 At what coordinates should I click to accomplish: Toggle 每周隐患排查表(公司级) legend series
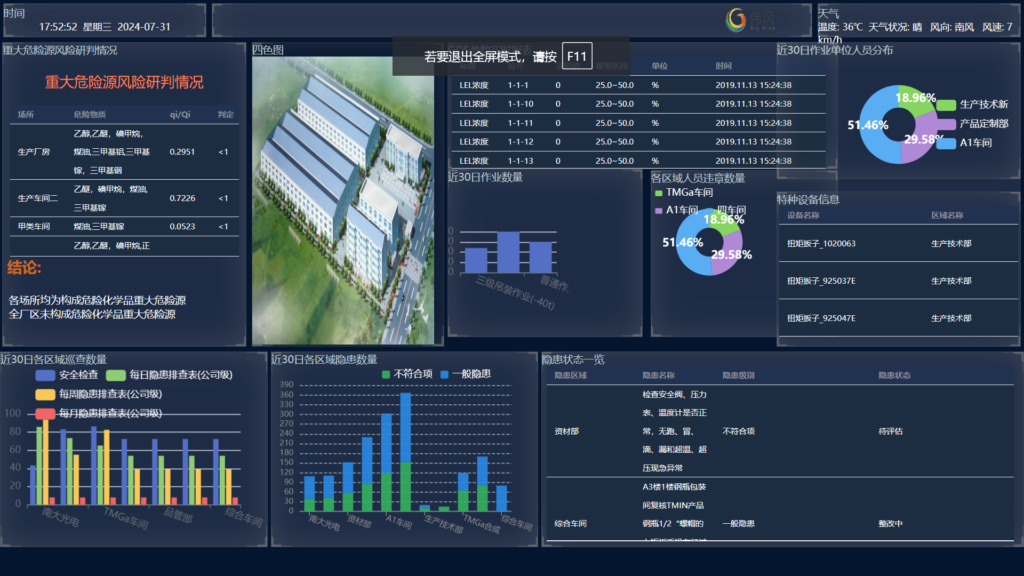pyautogui.click(x=99, y=394)
